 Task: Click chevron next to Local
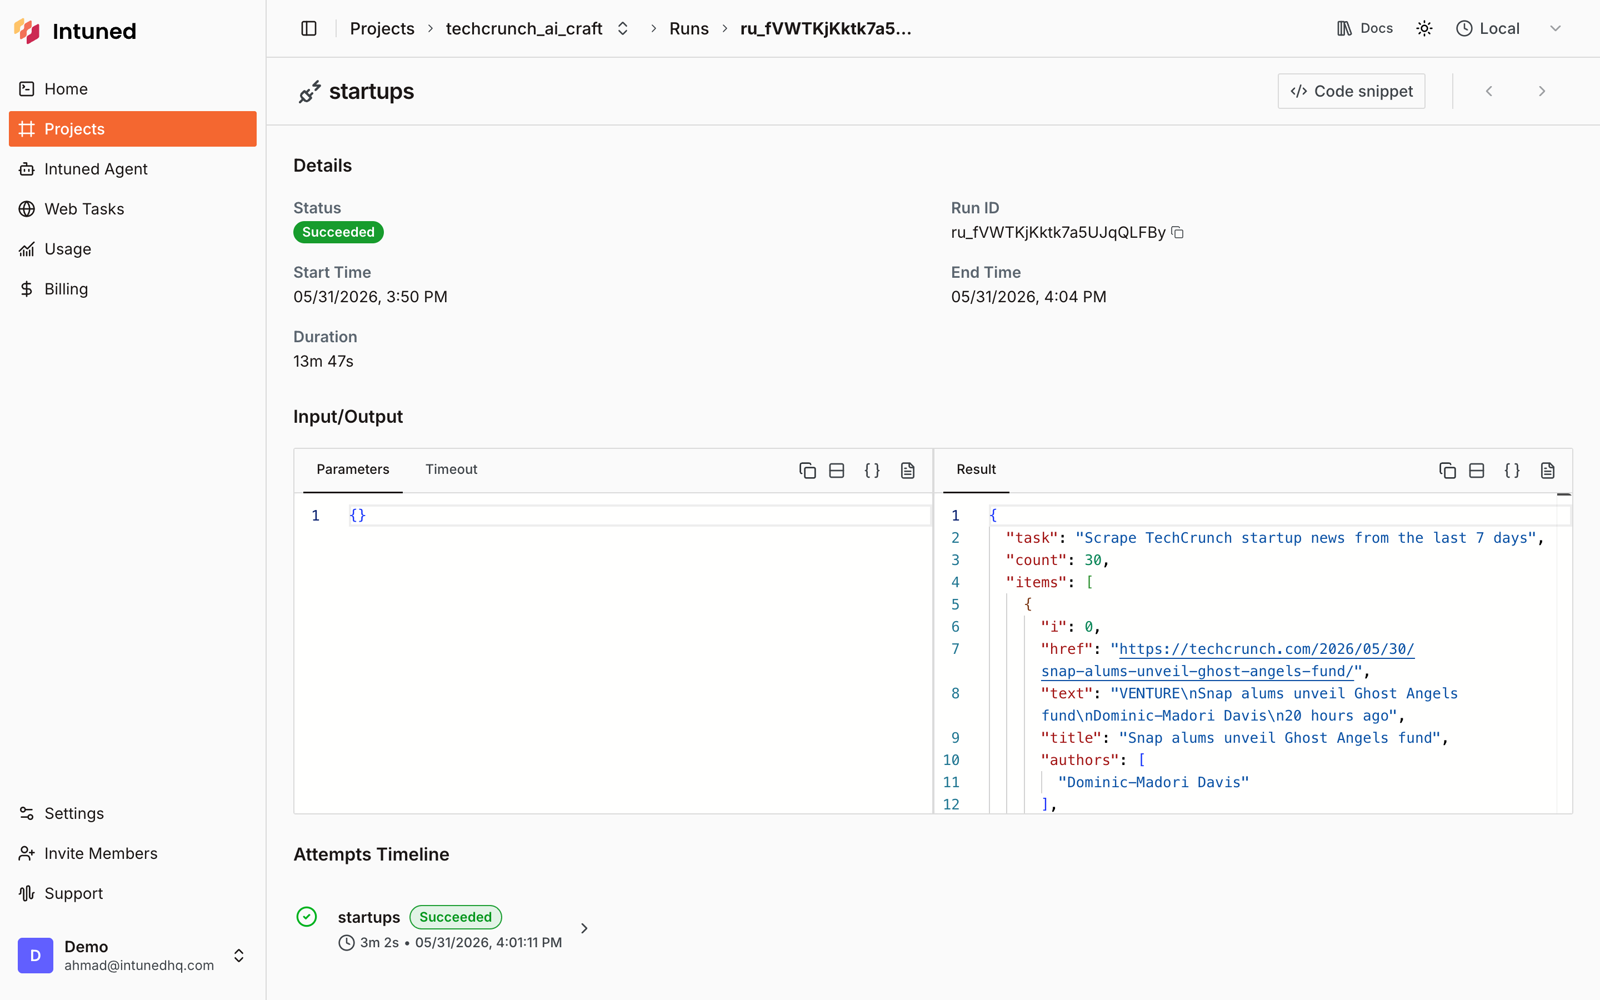1555,29
